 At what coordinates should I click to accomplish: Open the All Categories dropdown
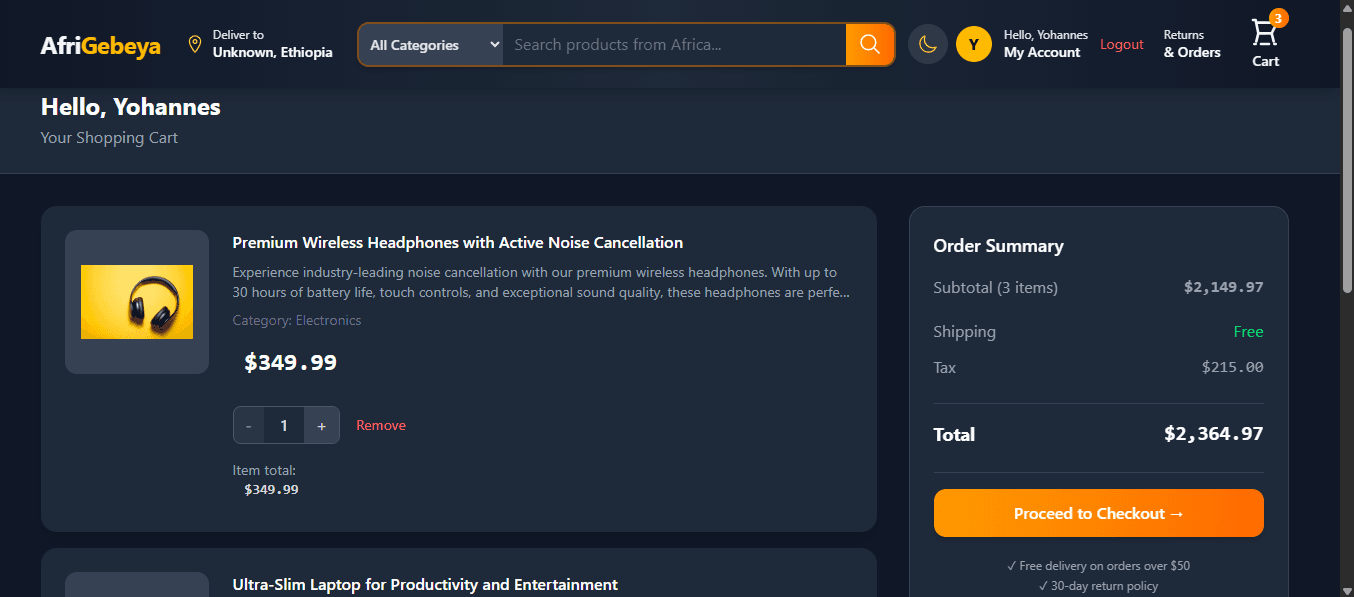[x=431, y=45]
